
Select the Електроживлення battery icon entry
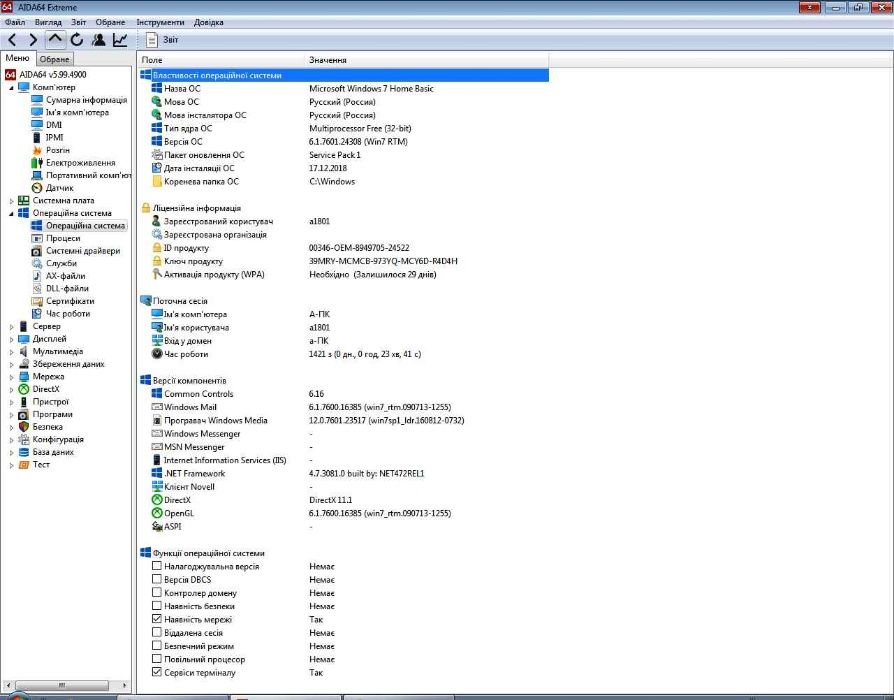[37, 162]
